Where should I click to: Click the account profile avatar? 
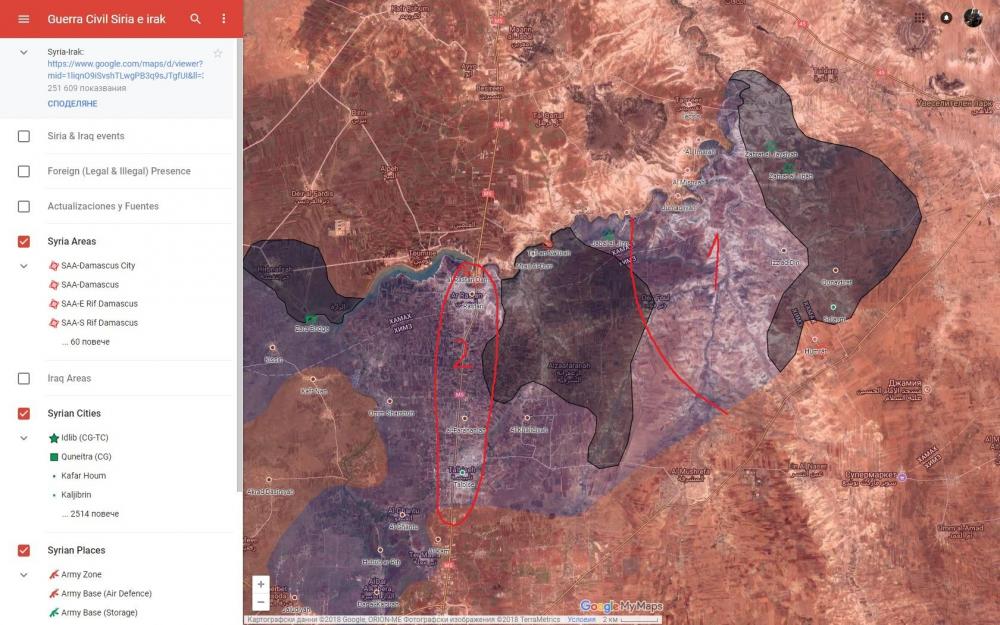973,18
